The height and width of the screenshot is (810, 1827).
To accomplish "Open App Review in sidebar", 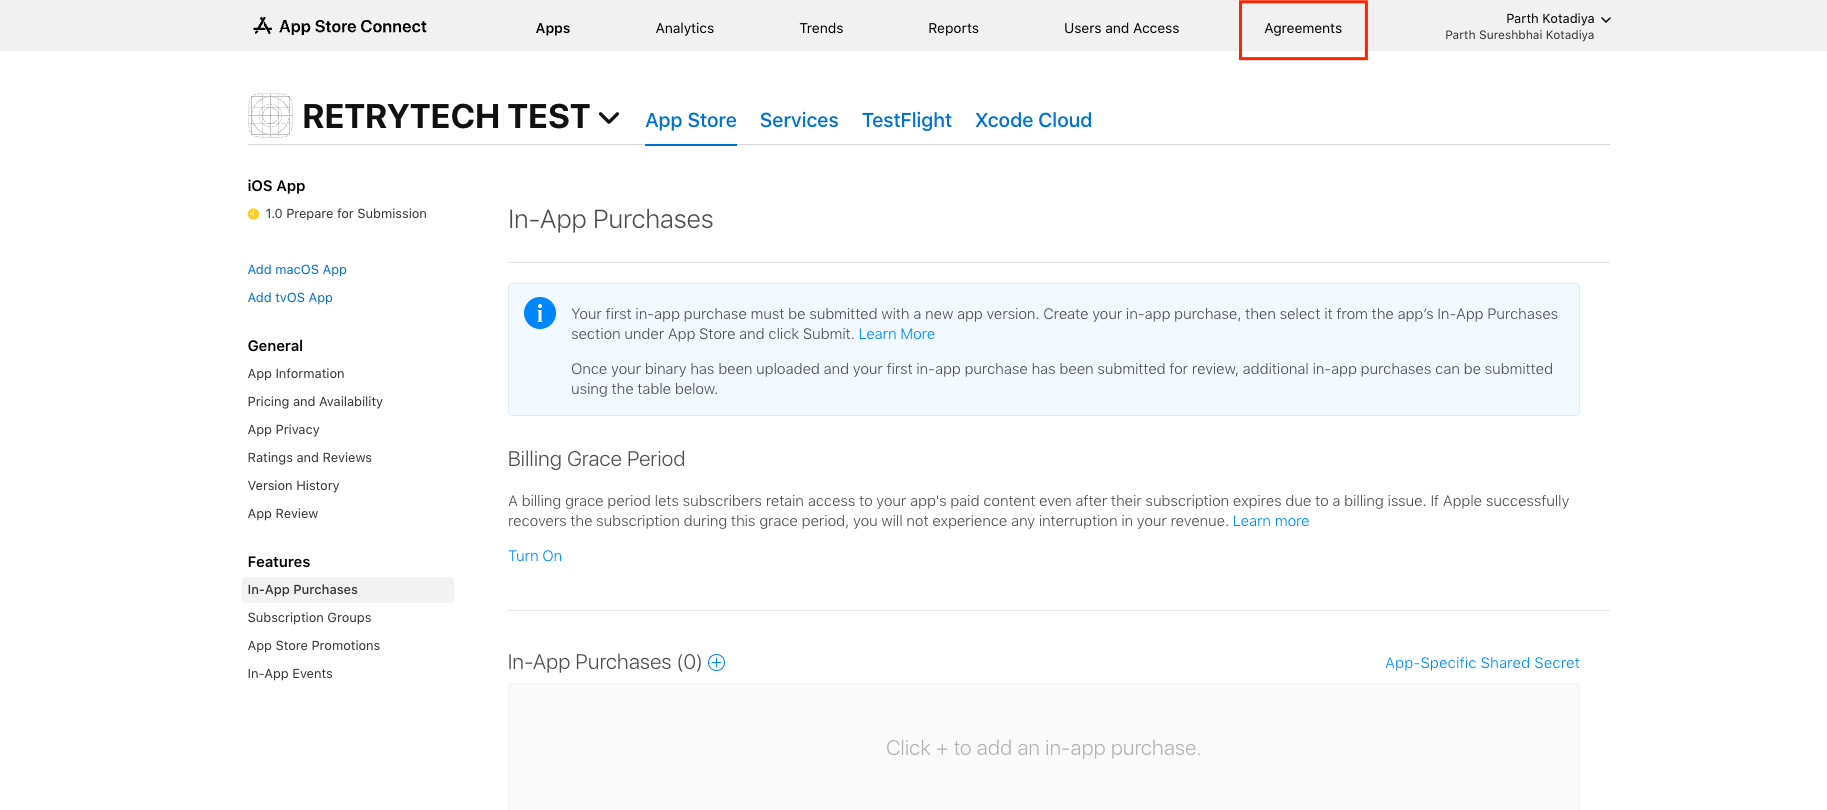I will tap(283, 514).
